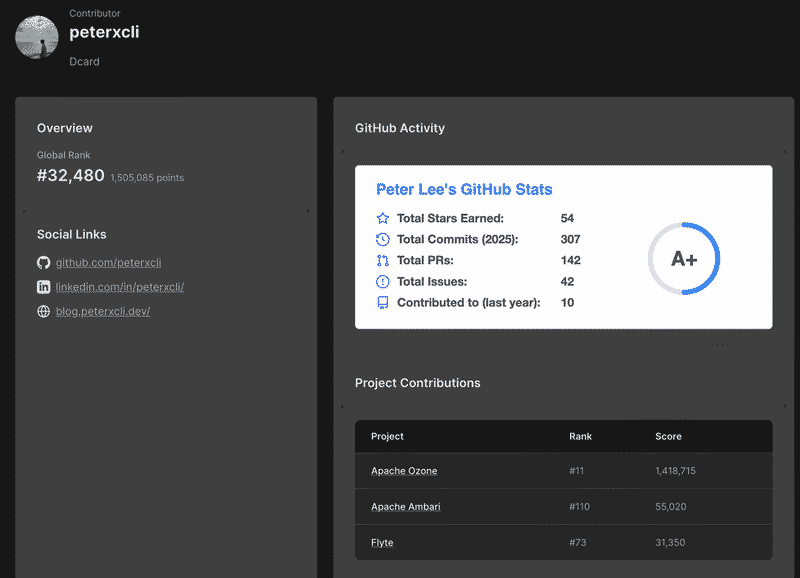Open linkedin.com/in/peterxcli/ link
This screenshot has height=578, width=800.
(x=119, y=287)
